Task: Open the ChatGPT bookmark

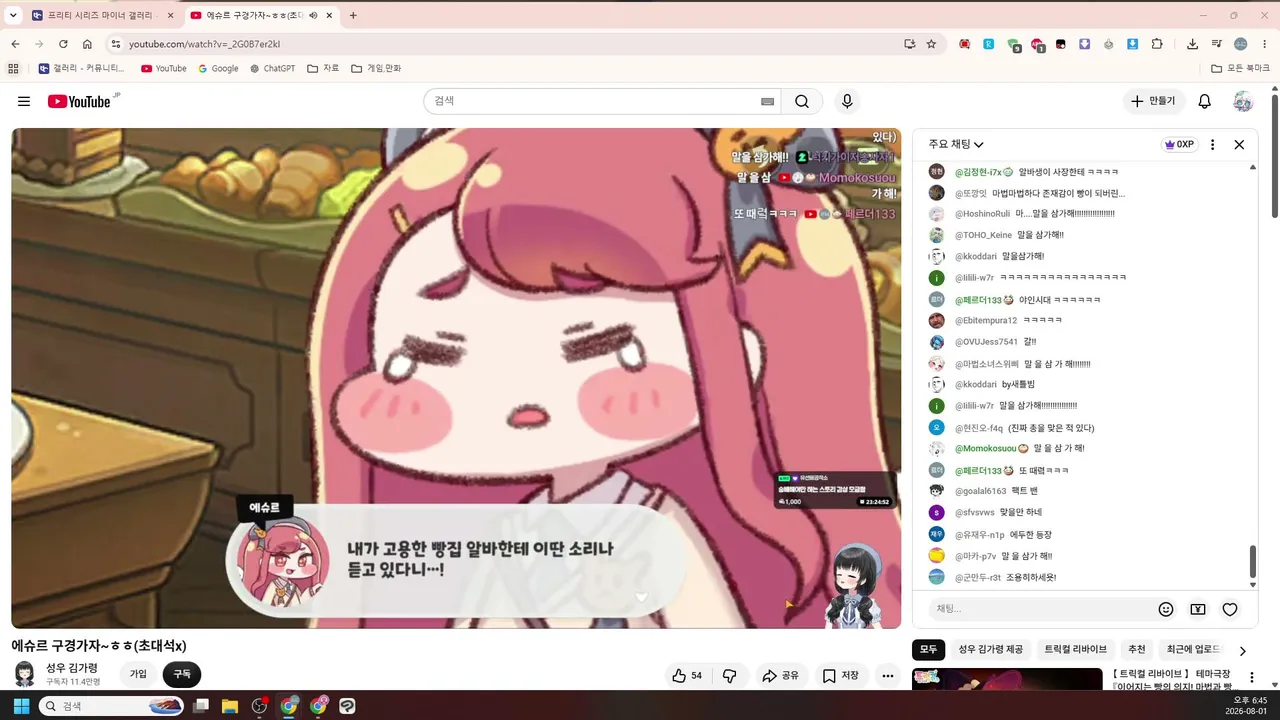Action: coord(273,68)
